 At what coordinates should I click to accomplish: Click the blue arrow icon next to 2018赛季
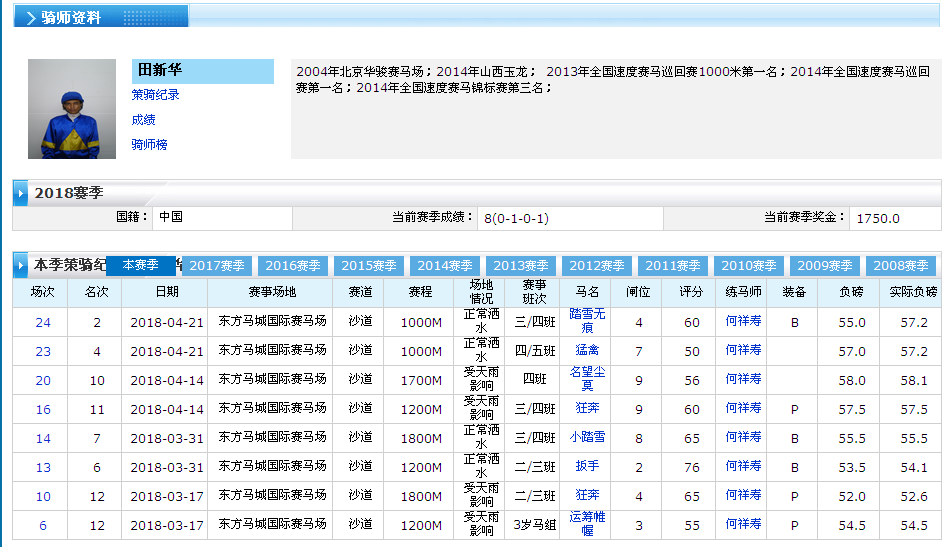[21, 192]
